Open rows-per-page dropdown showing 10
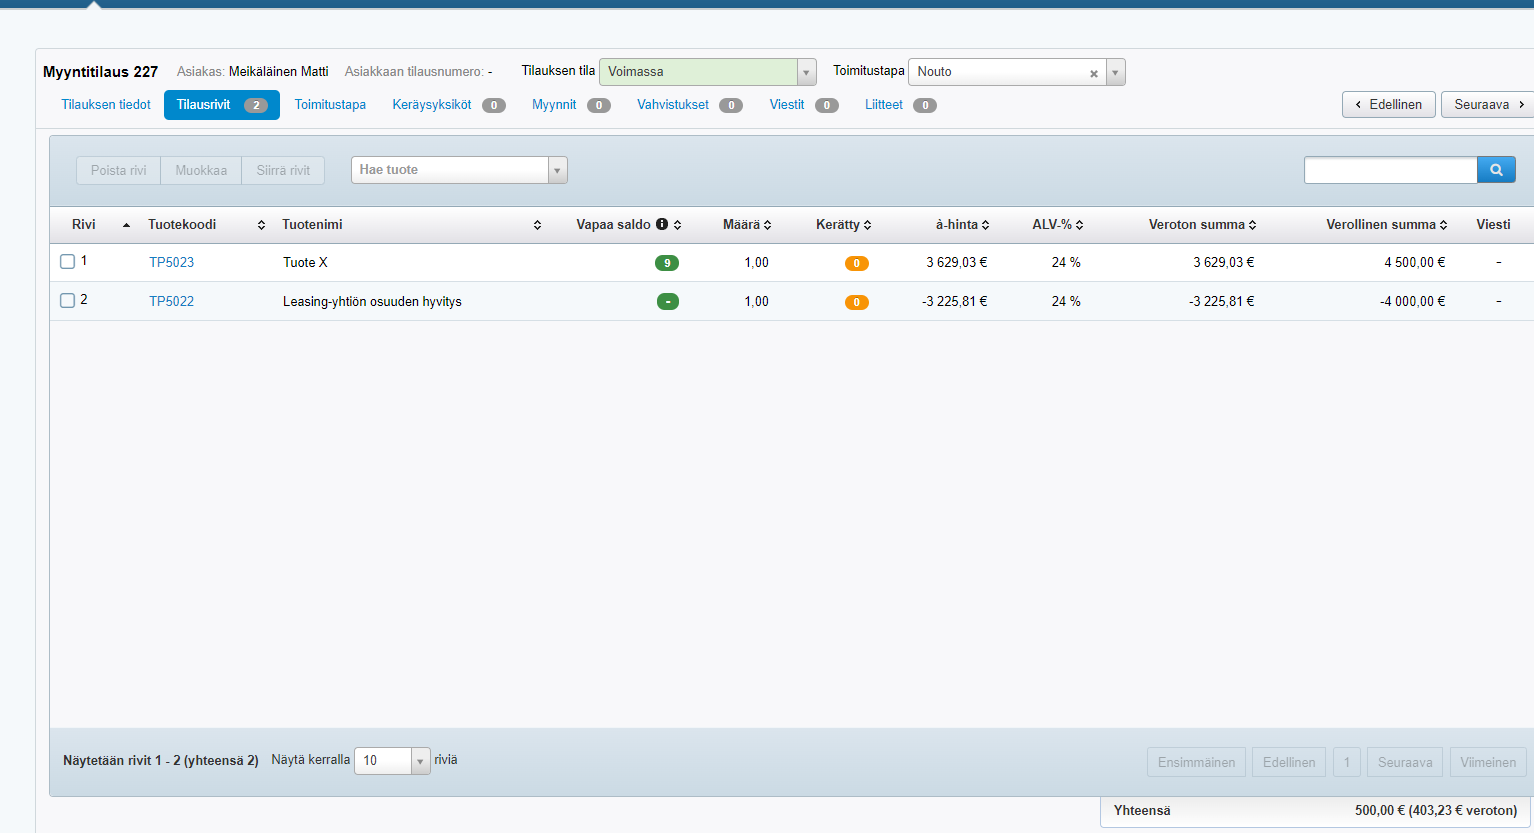Screen dimensions: 1534x833 click(421, 761)
